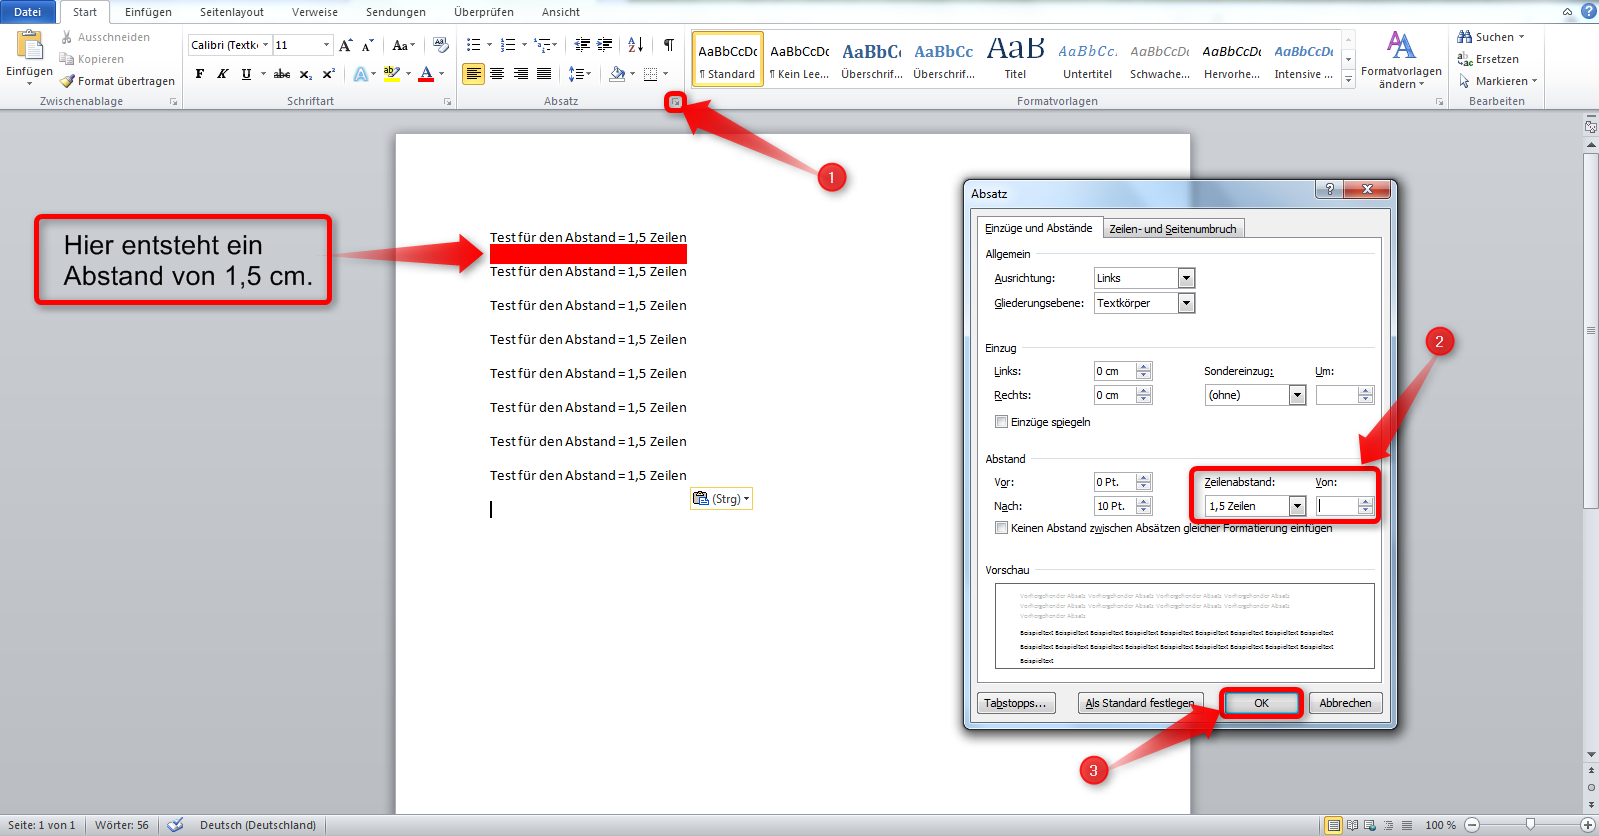This screenshot has height=836, width=1599.
Task: Click the Einfügen paste icon
Action: [30, 46]
